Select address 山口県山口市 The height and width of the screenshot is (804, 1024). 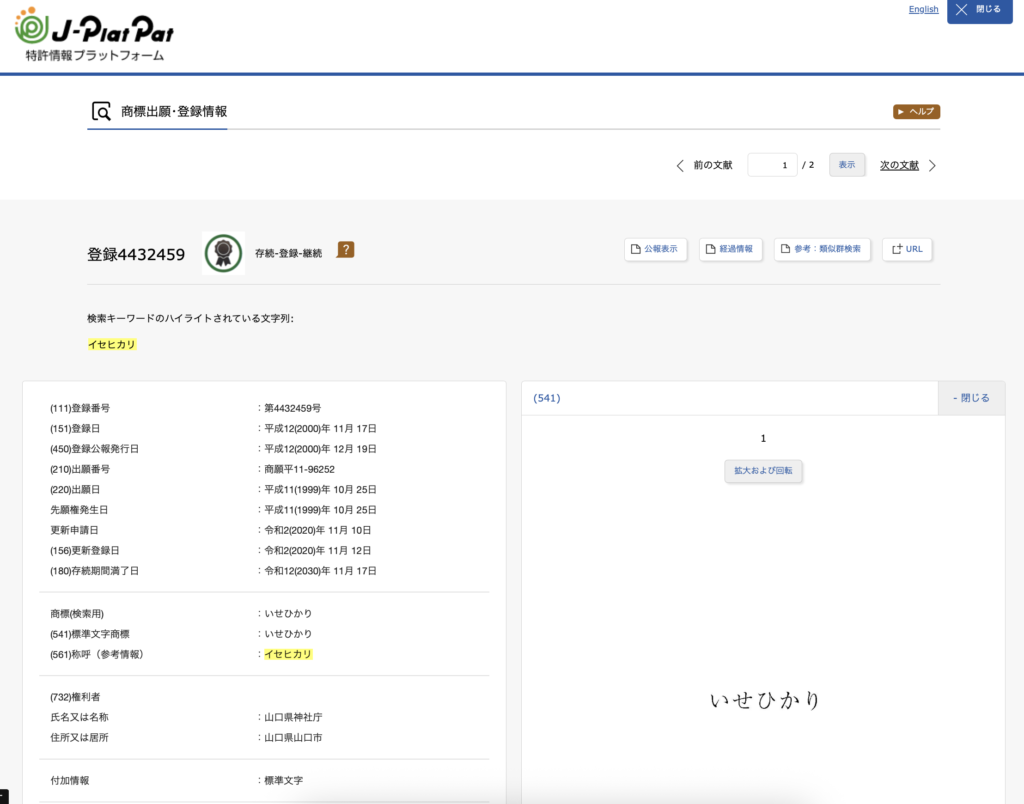pos(293,737)
